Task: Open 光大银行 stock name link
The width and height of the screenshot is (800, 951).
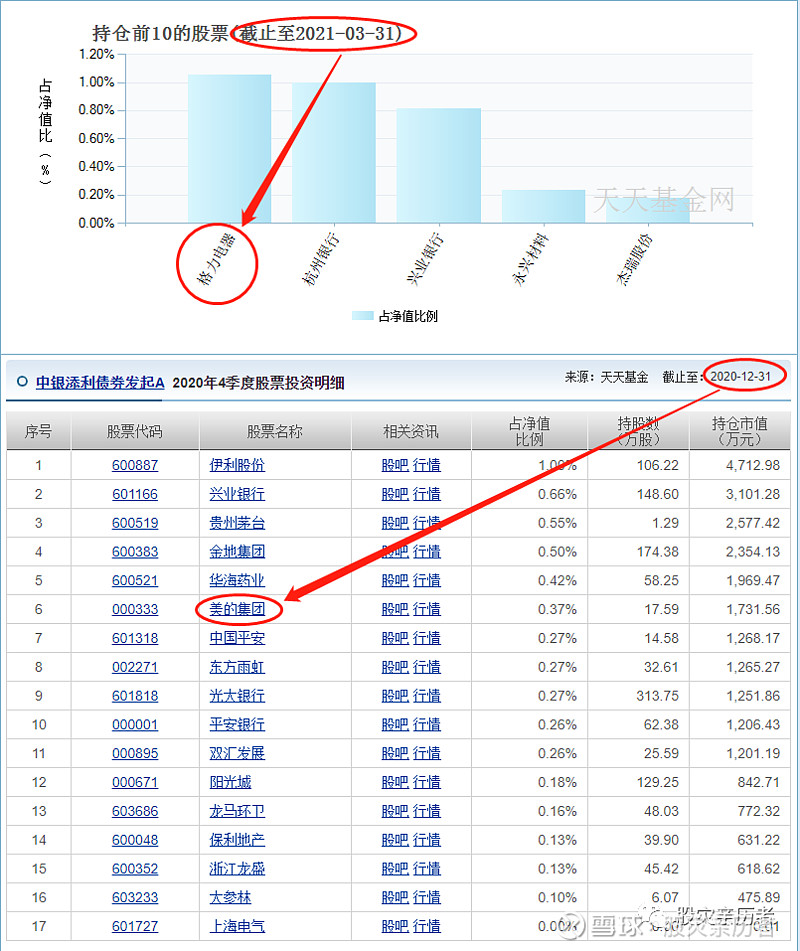Action: tap(237, 696)
